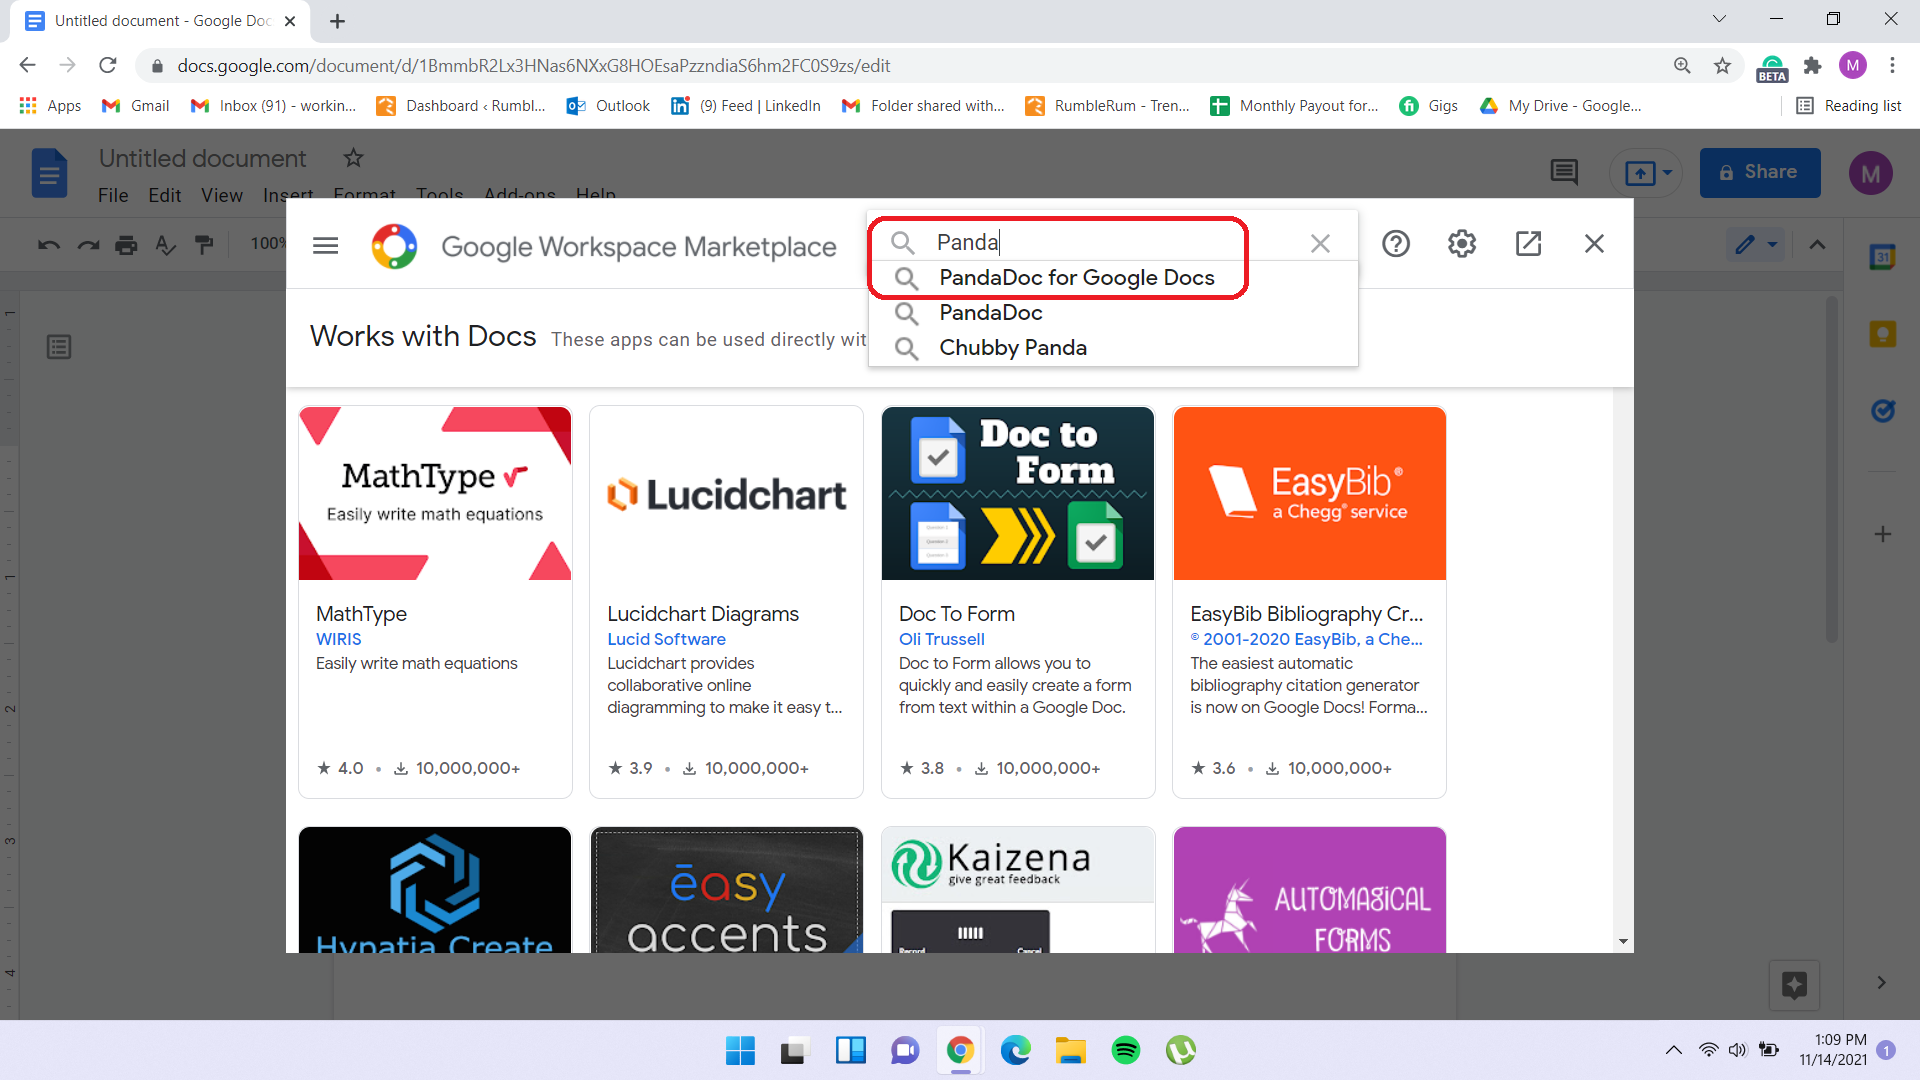The height and width of the screenshot is (1080, 1920).
Task: Click the spell check icon
Action: tap(165, 244)
